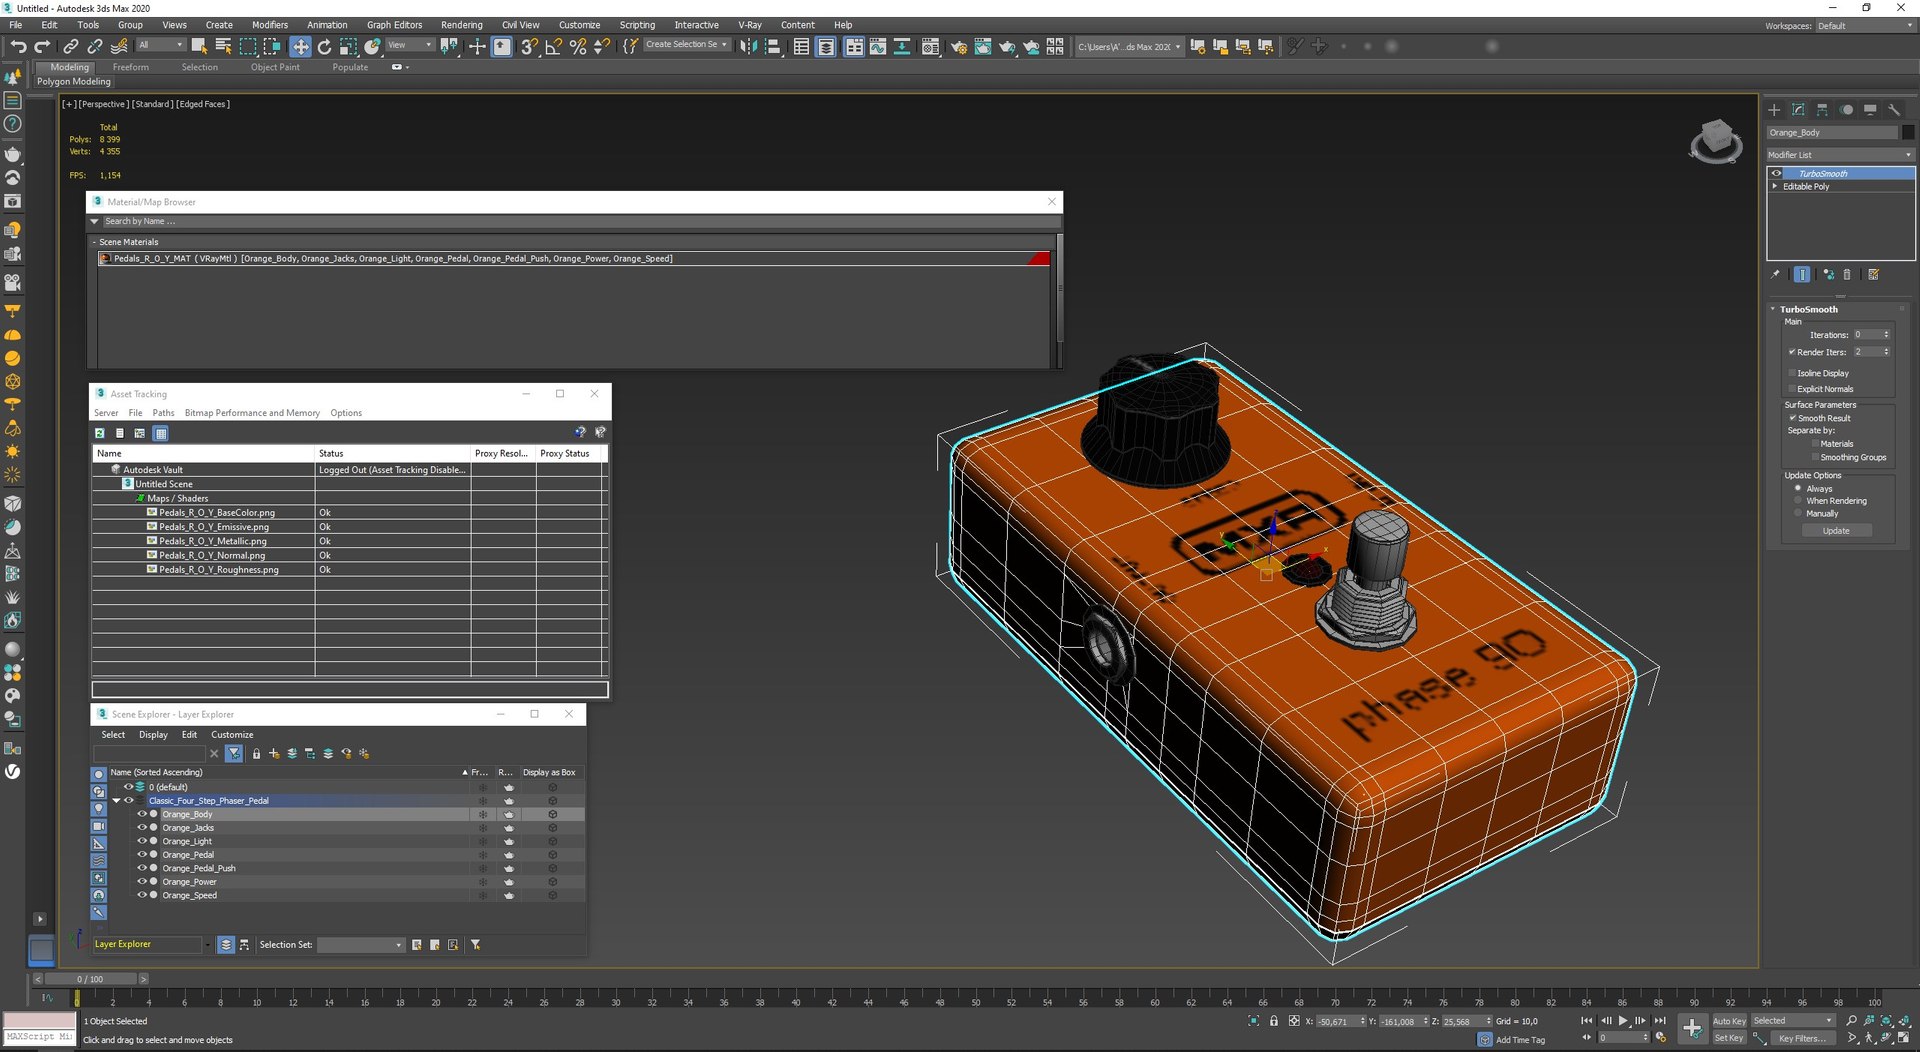Click the Play Animation button
Viewport: 1920px width, 1052px height.
pos(1623,1021)
